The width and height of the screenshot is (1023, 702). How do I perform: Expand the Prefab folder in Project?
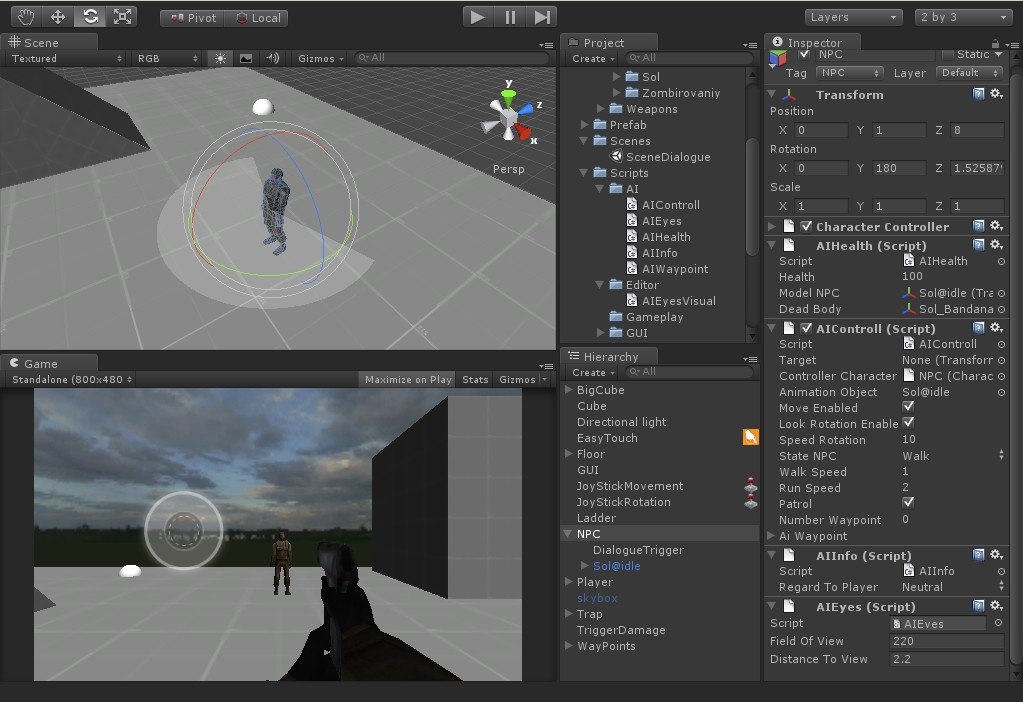click(x=585, y=125)
